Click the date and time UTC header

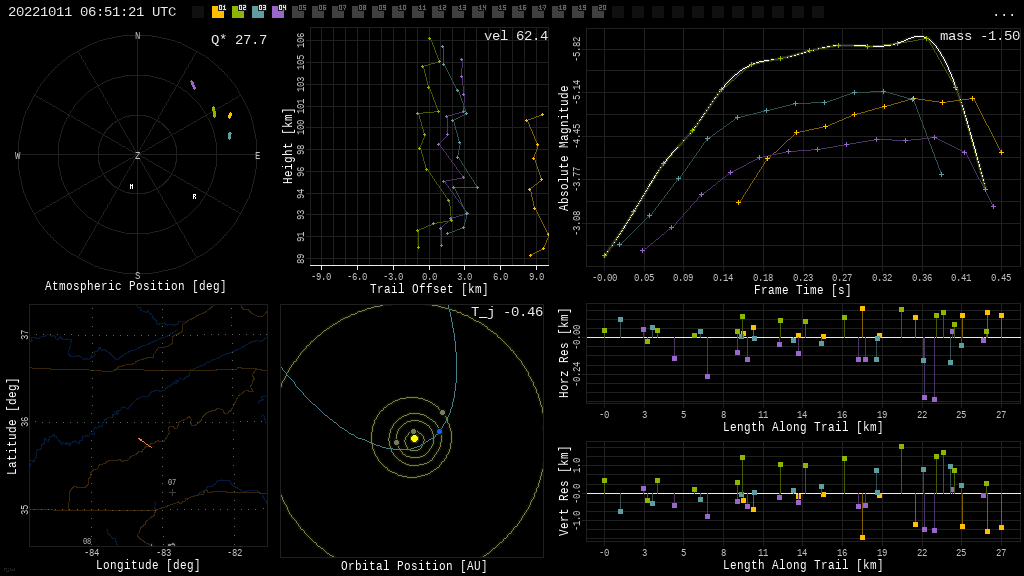point(92,12)
